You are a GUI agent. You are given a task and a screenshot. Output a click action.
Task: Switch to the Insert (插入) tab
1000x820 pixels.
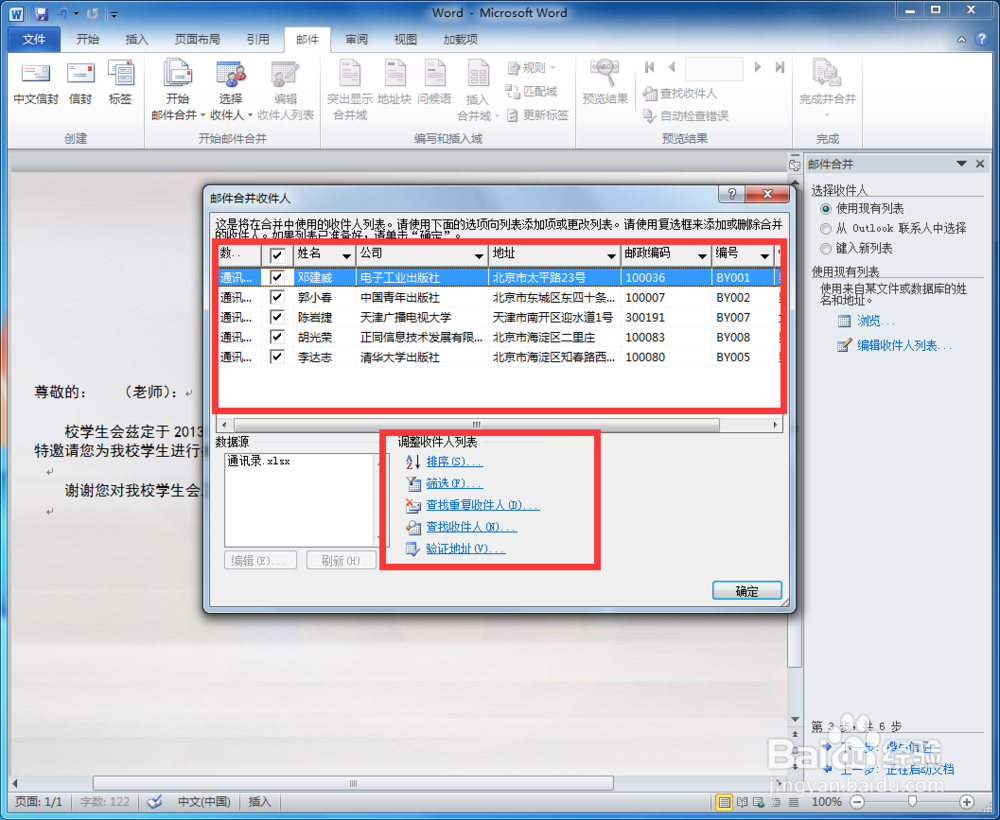click(136, 40)
